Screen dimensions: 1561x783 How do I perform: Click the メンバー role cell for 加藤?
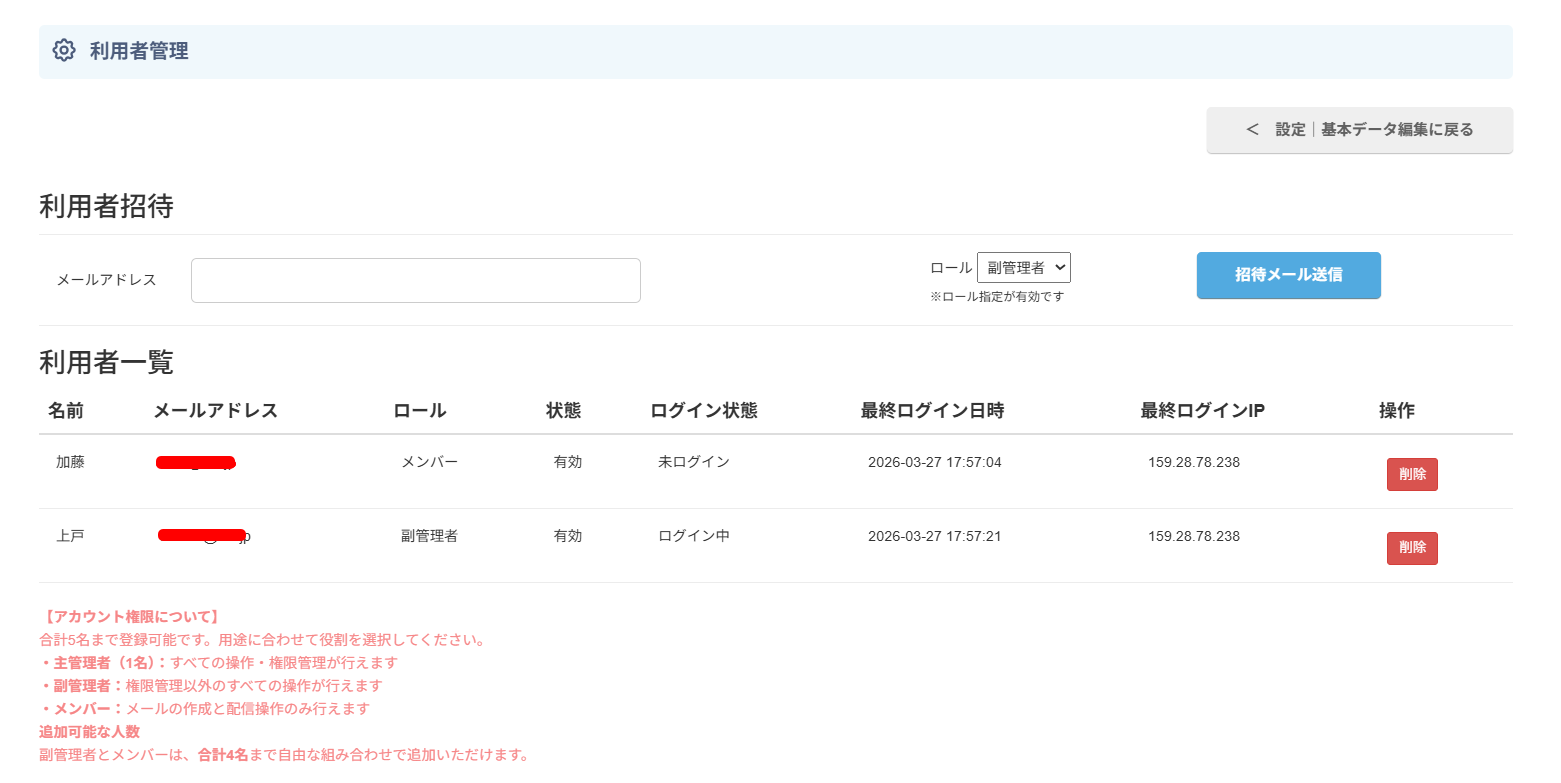[429, 462]
